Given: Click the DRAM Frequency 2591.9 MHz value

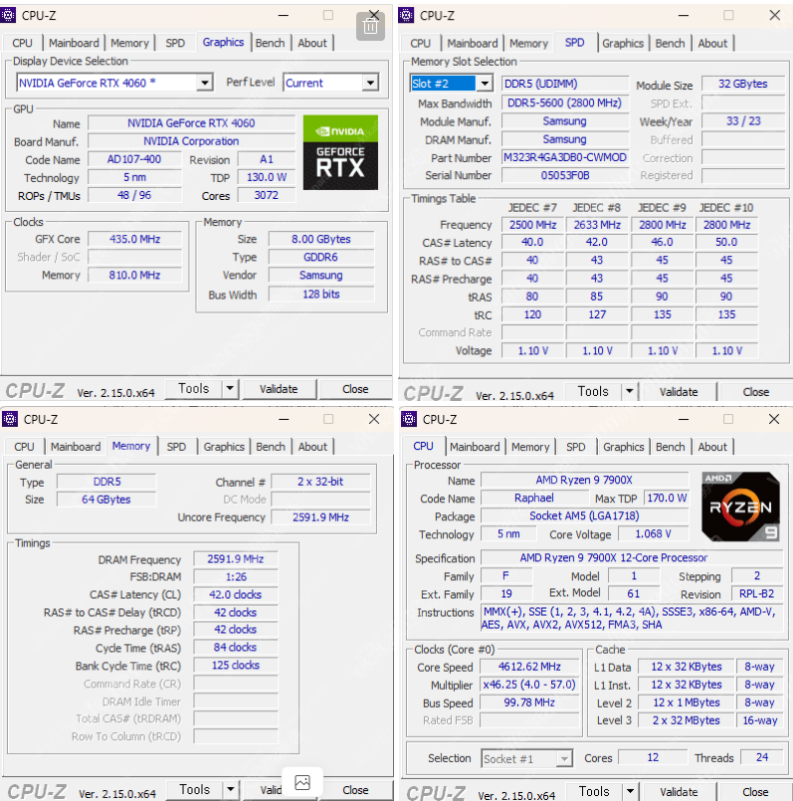Looking at the screenshot, I should pos(236,559).
